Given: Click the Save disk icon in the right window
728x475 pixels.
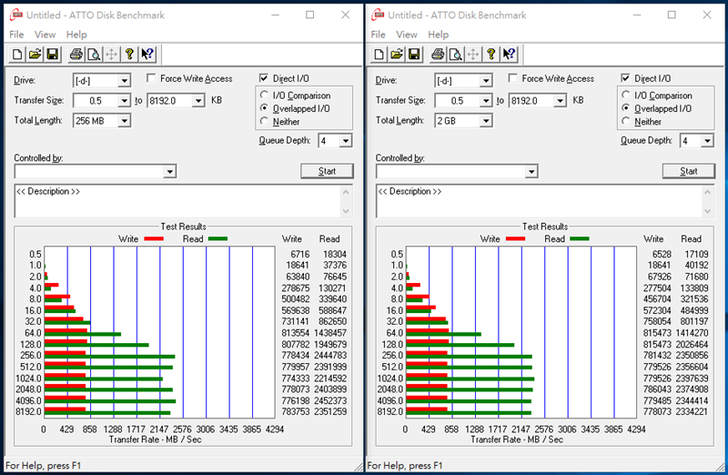Looking at the screenshot, I should coord(412,54).
